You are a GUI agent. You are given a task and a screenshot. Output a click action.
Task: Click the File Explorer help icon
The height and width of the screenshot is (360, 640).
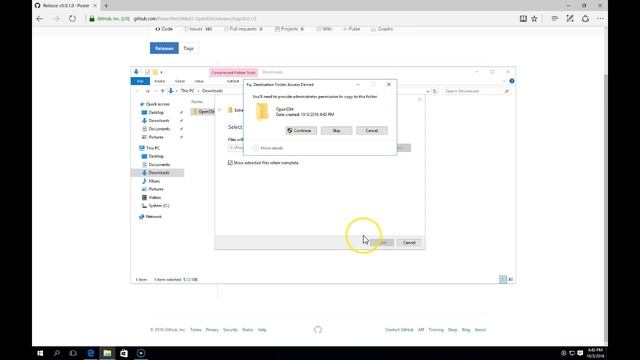point(512,81)
